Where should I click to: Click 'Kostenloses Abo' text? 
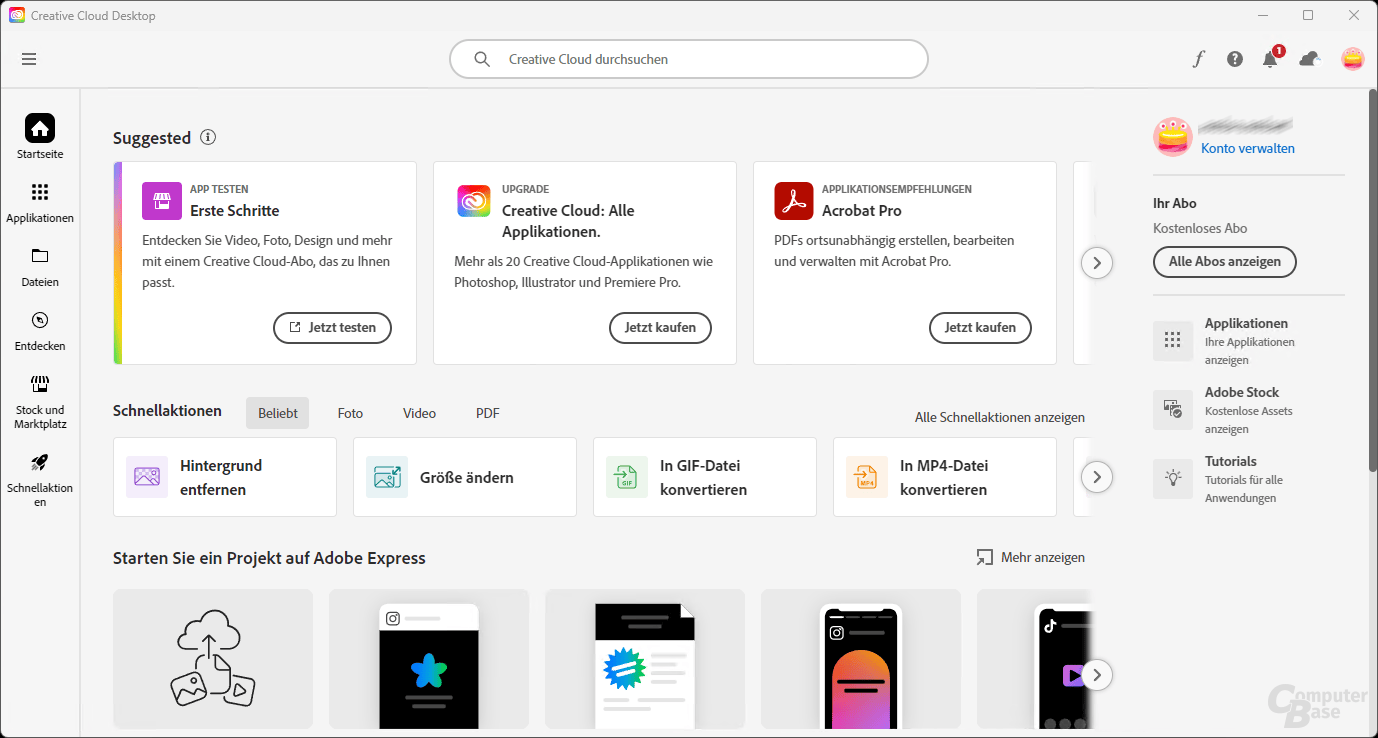[x=1200, y=228]
